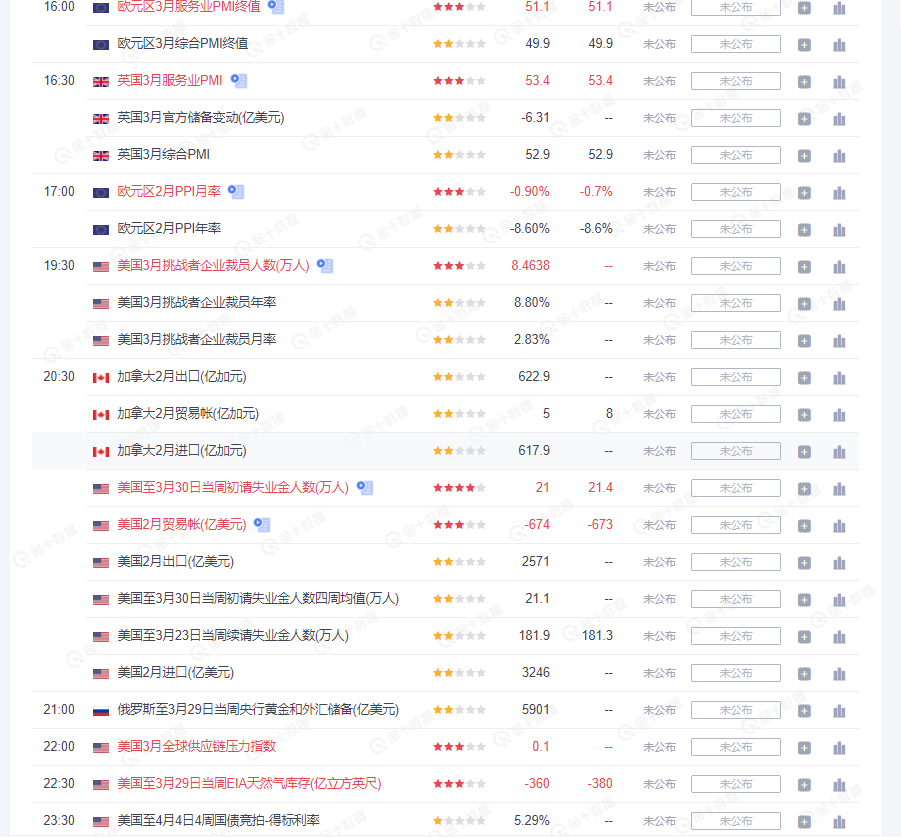The width and height of the screenshot is (901, 837).
Task: Click star rating of 美国至3月30日当周初请失业金人数(万人)
Action: tap(459, 488)
